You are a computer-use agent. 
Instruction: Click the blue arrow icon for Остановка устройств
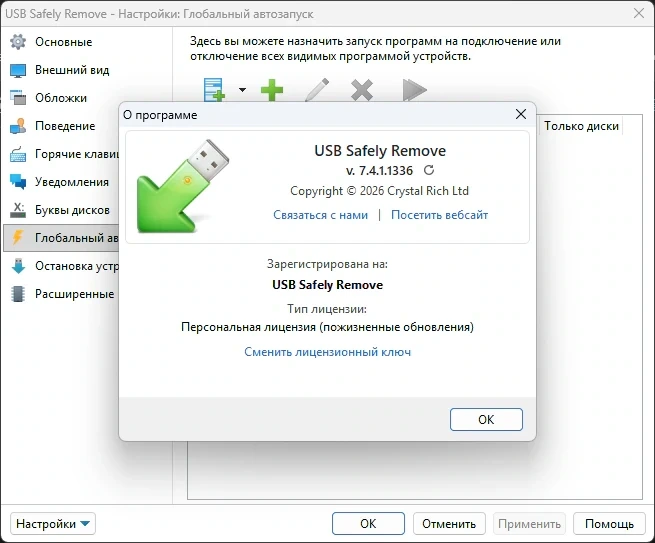tap(18, 266)
